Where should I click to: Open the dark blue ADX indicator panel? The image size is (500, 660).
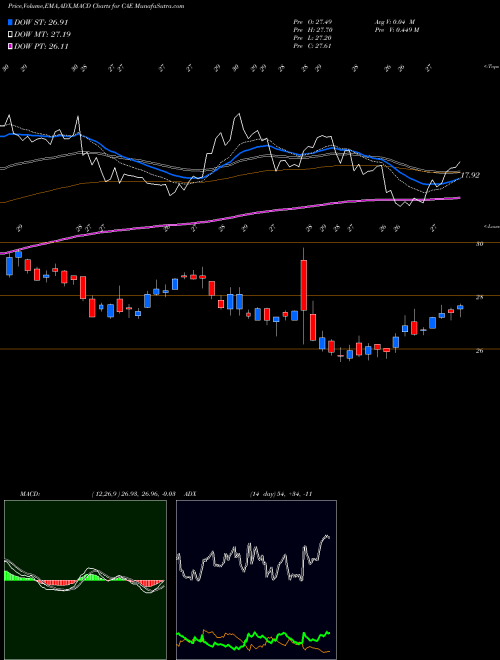[x=256, y=580]
